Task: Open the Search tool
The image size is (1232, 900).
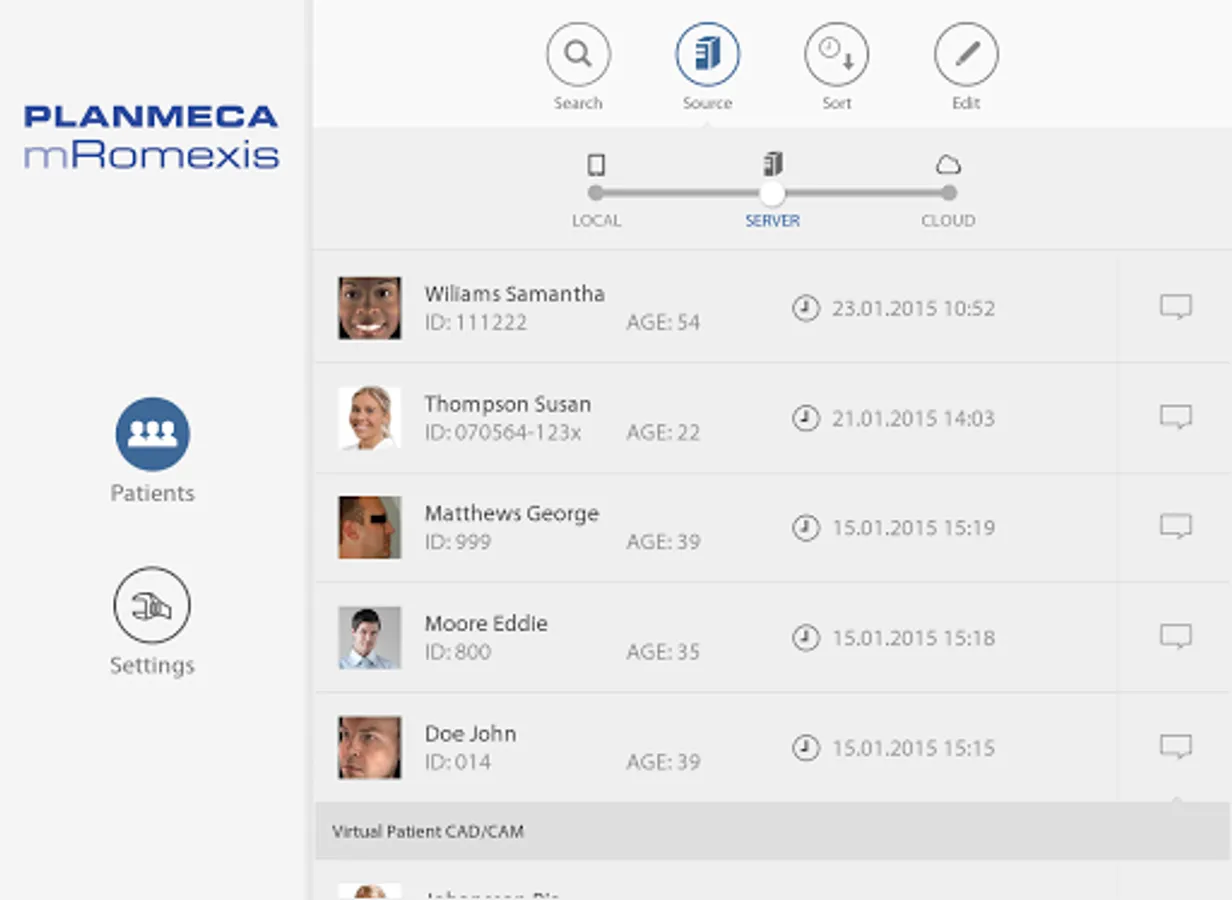Action: (x=578, y=54)
